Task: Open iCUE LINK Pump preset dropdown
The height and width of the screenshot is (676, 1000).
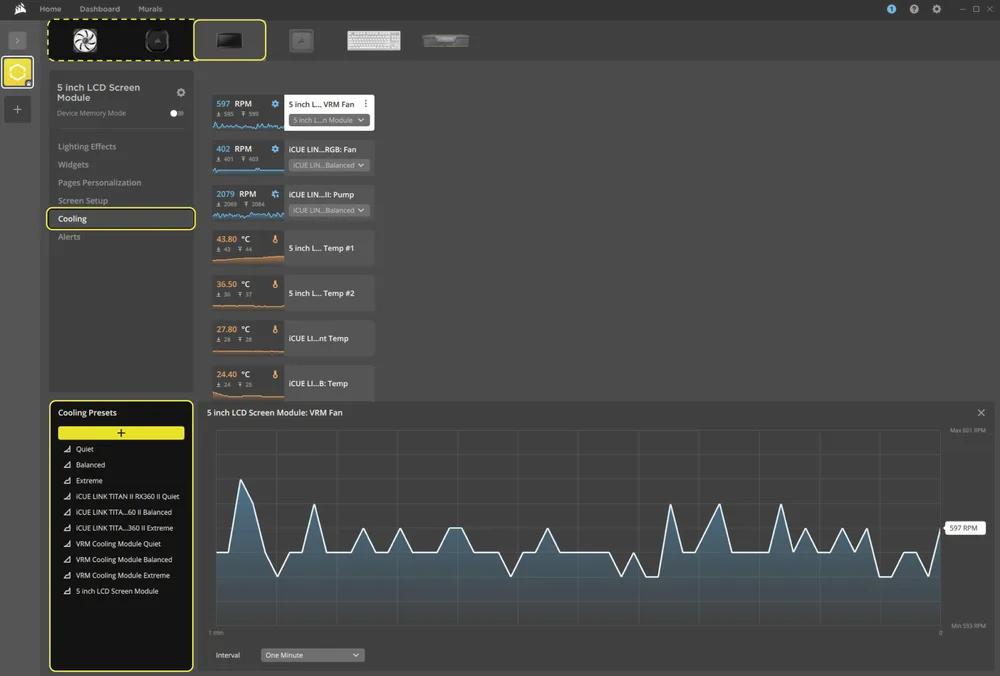Action: click(x=329, y=210)
